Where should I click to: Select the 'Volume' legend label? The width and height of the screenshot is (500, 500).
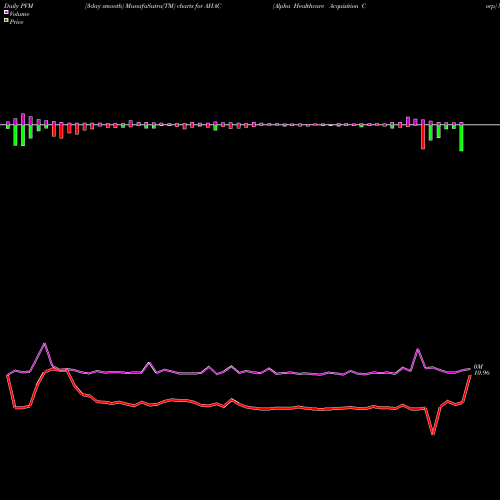(19, 14)
